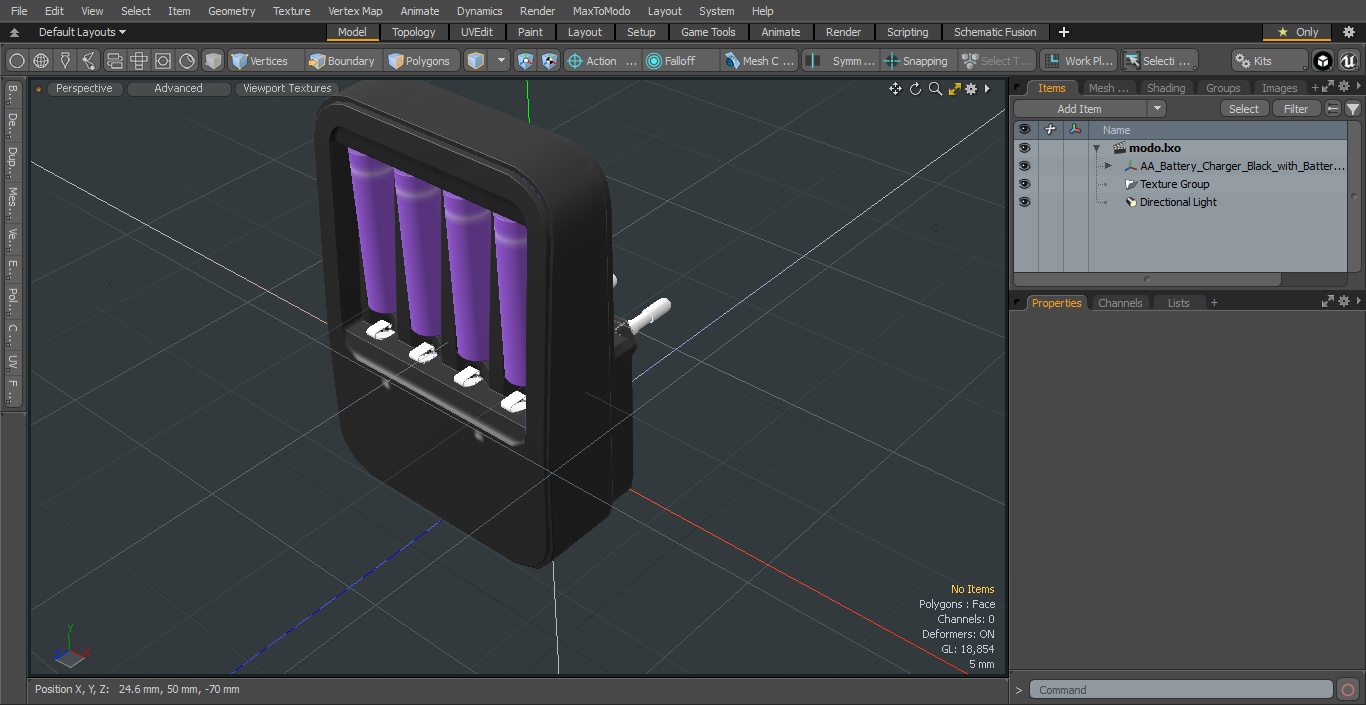Open the Perspective view type menu

pyautogui.click(x=84, y=88)
